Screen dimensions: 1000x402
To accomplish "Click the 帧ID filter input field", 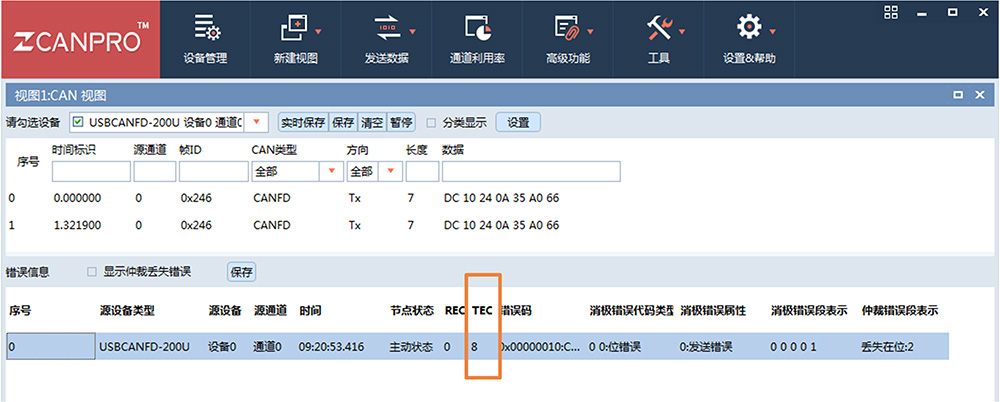I will 213,172.
